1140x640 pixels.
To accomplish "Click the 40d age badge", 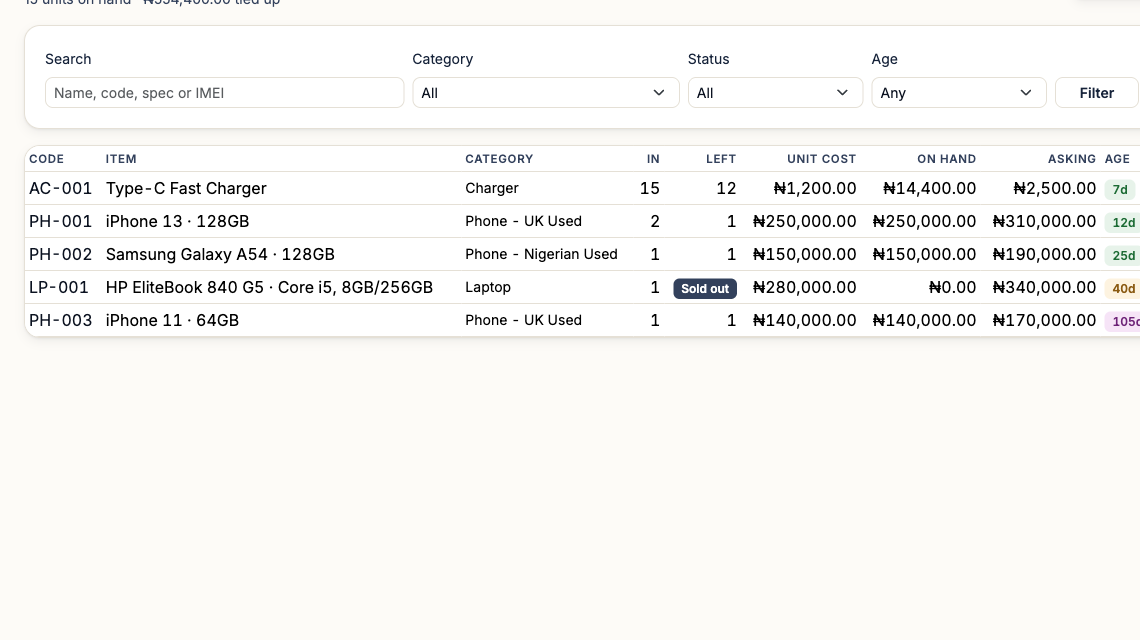I will [x=1123, y=289].
